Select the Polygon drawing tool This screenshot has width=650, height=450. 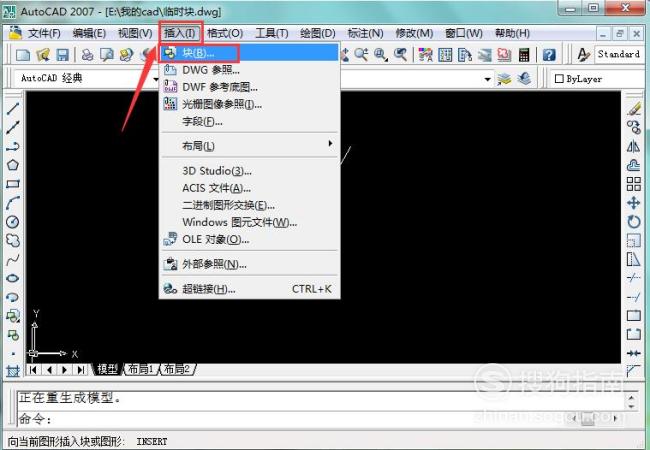pos(13,165)
